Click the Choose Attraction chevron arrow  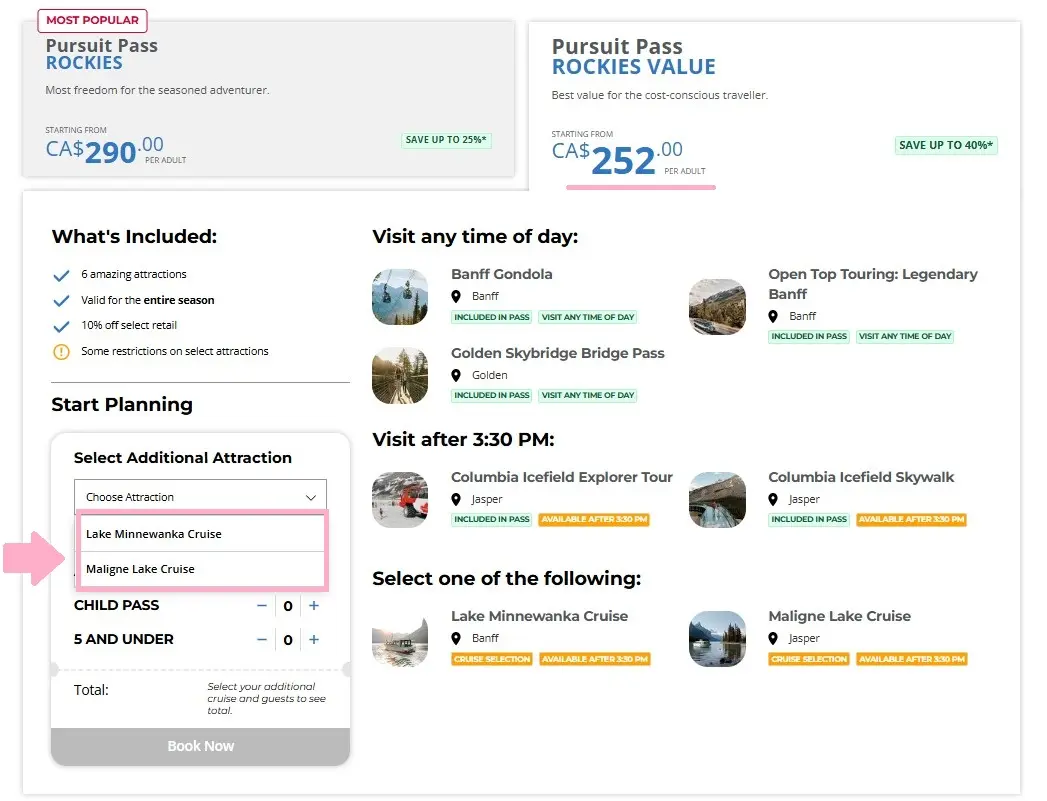point(310,497)
